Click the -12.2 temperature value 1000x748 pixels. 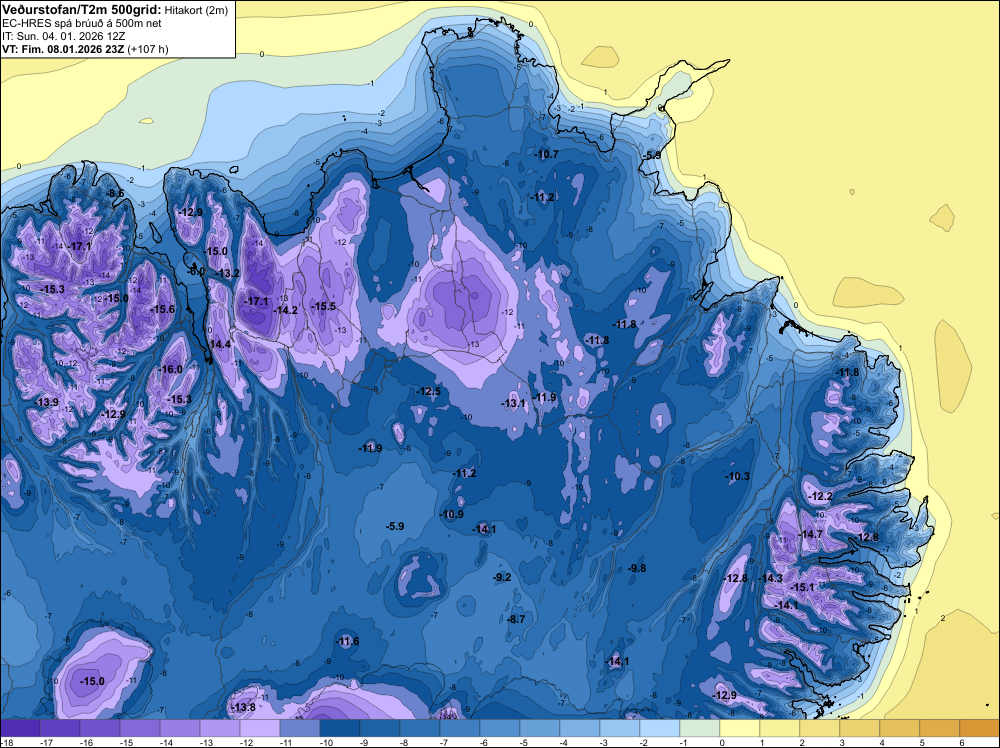click(x=820, y=496)
